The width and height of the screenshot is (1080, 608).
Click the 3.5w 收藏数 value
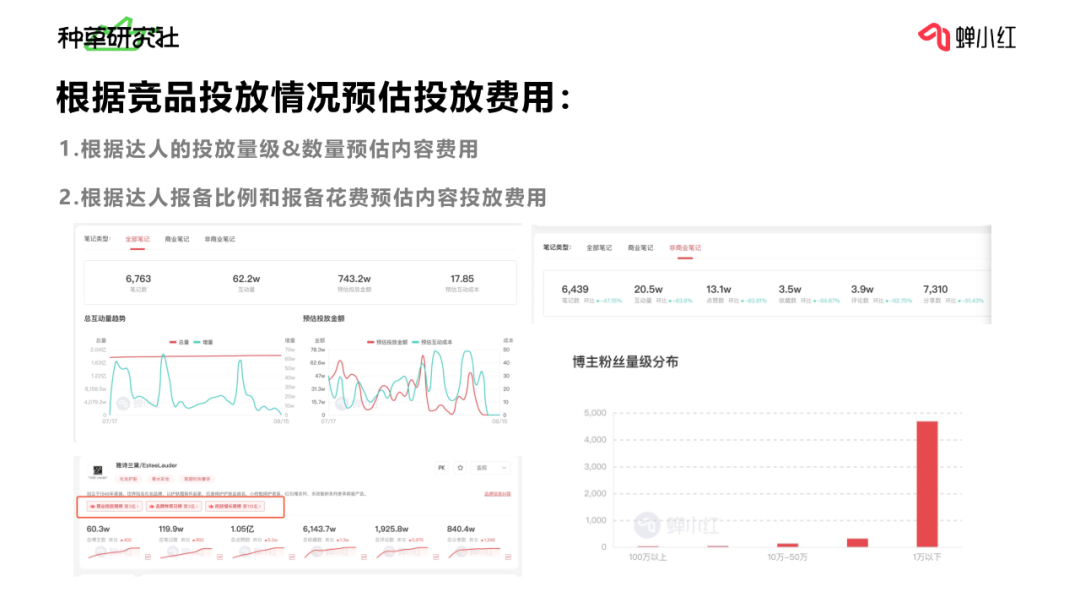pos(790,289)
